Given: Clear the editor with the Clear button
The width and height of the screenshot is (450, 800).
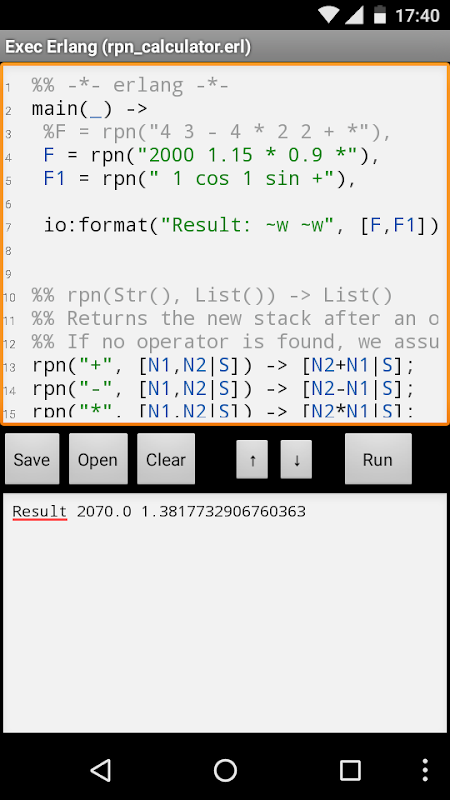Looking at the screenshot, I should (166, 459).
